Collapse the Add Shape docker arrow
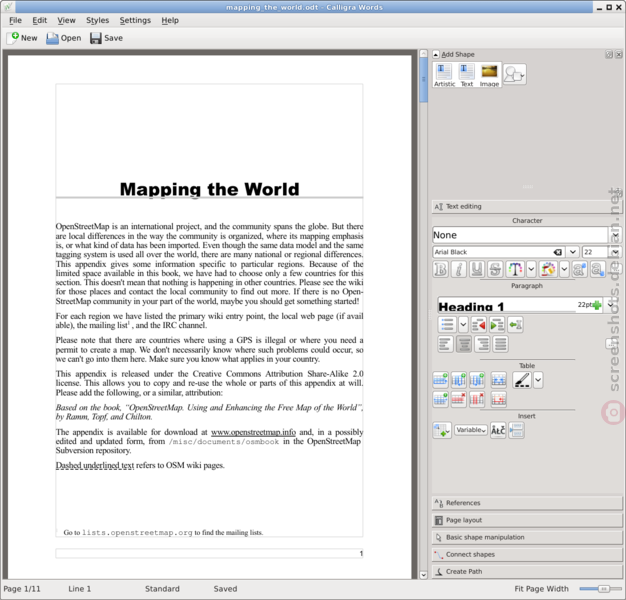The image size is (626, 600). click(x=436, y=54)
